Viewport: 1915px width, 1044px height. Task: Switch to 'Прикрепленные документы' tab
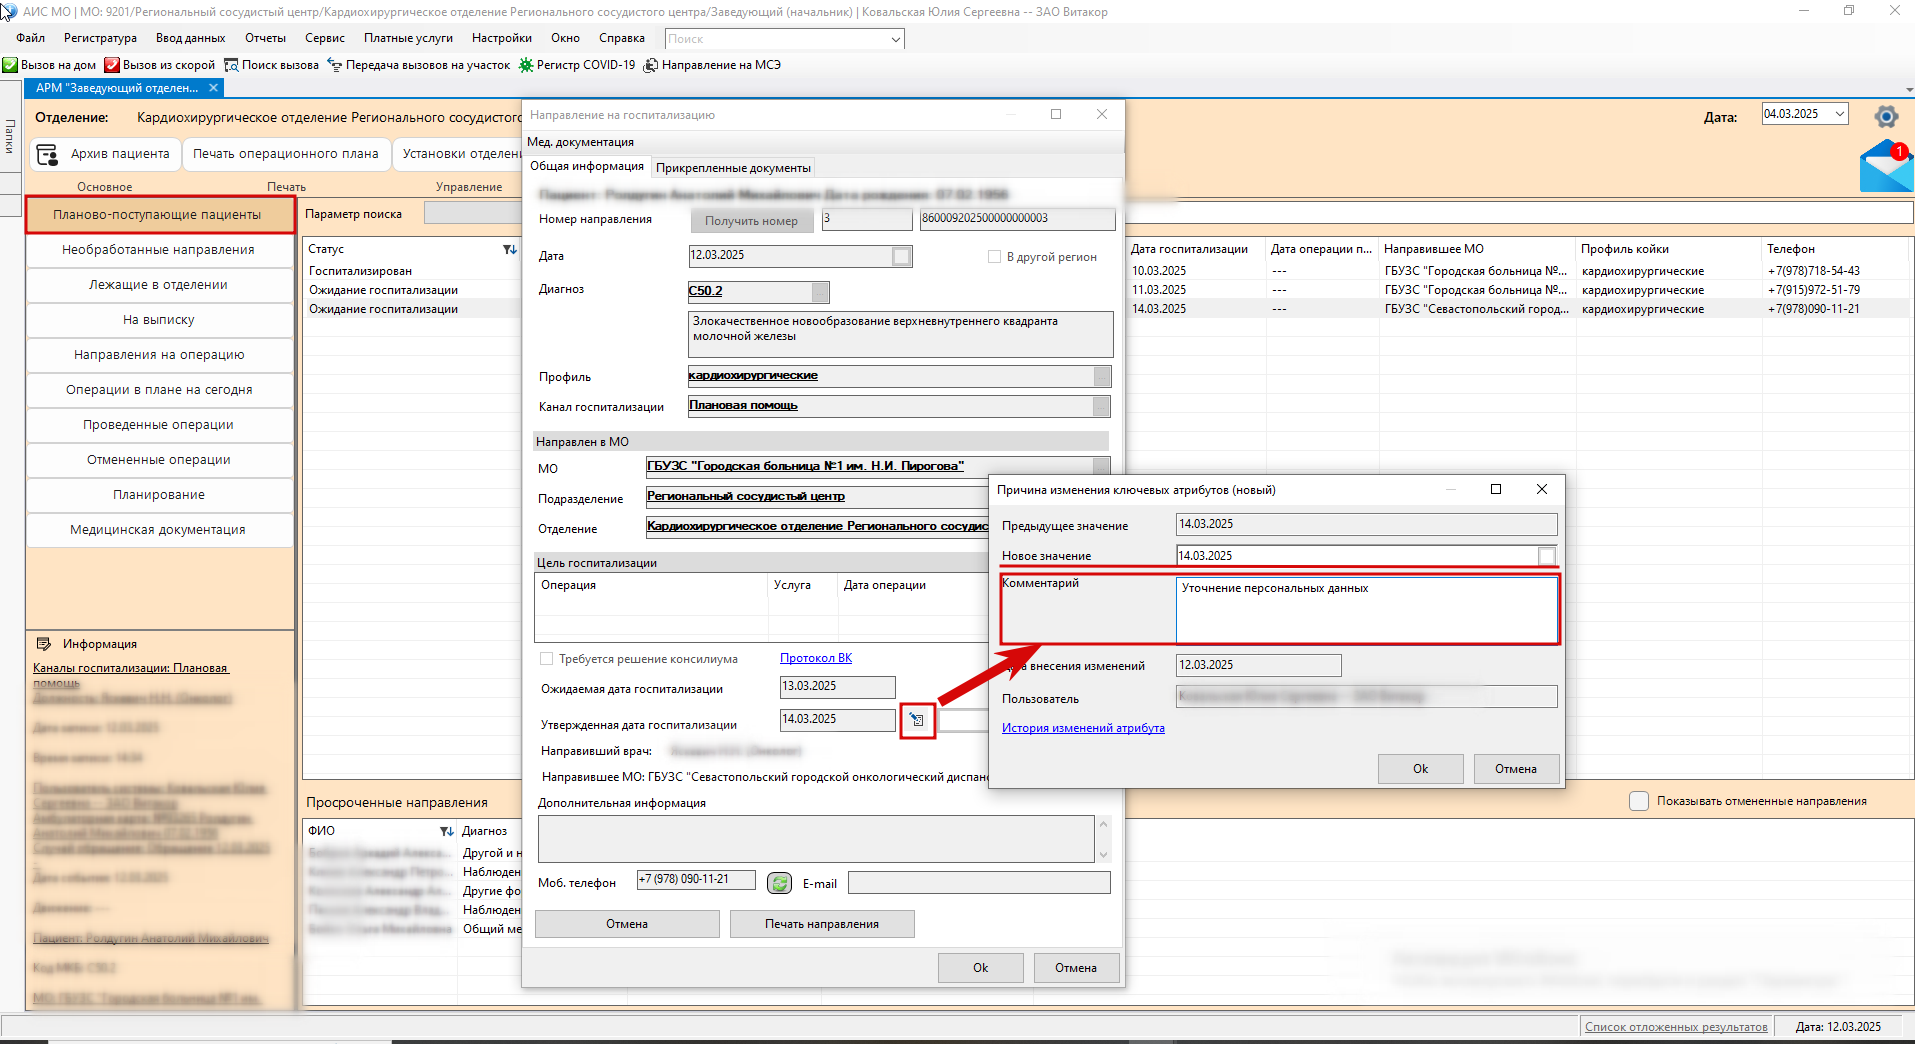coord(733,168)
